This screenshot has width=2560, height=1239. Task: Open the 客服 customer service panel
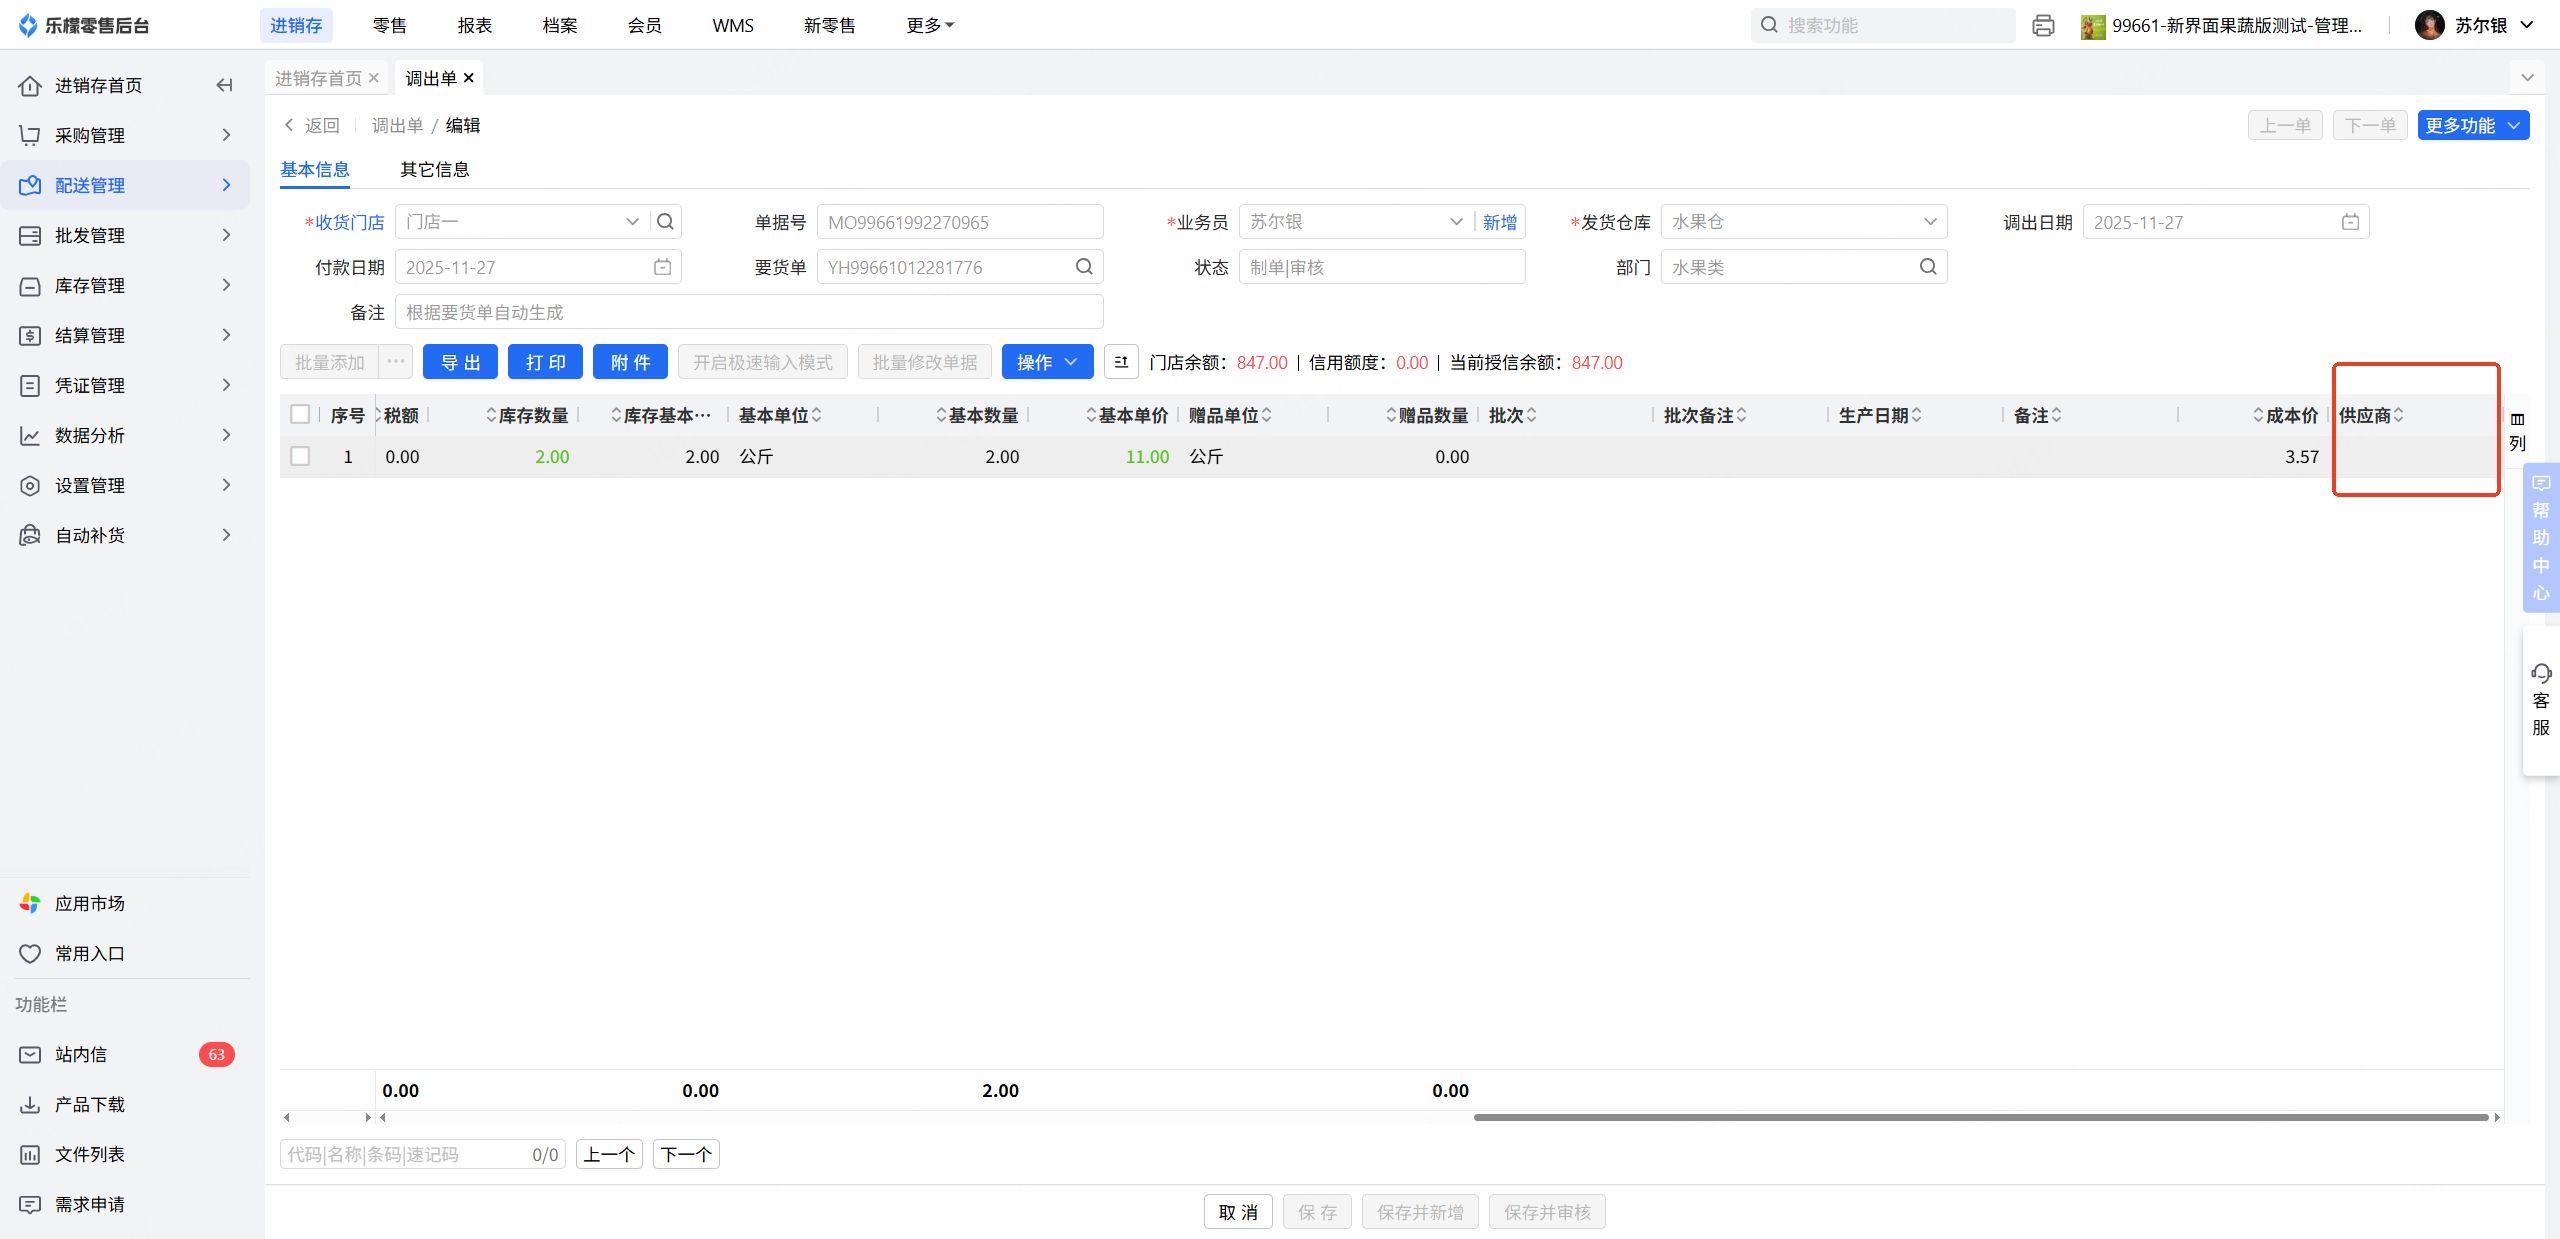point(2541,700)
